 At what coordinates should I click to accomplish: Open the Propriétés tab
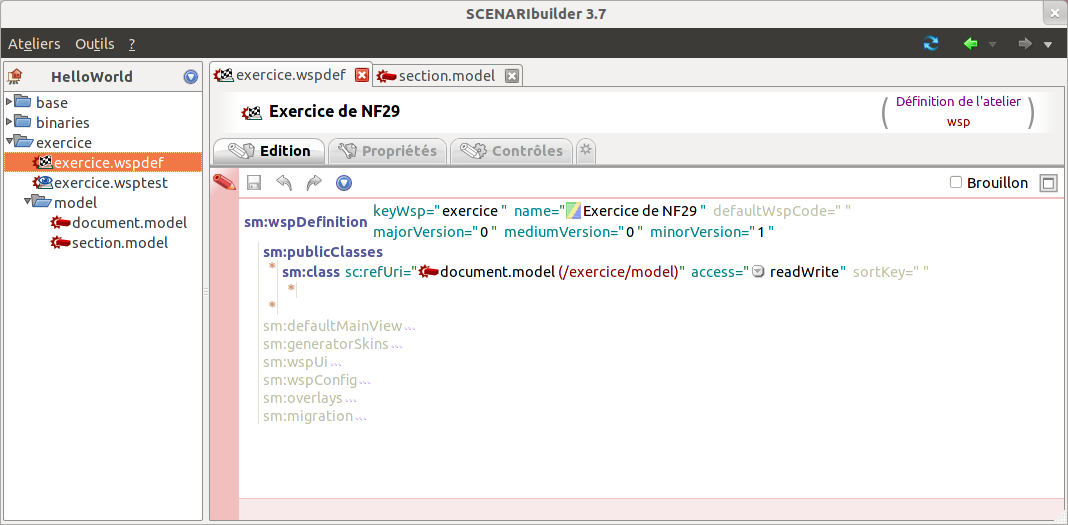point(387,150)
